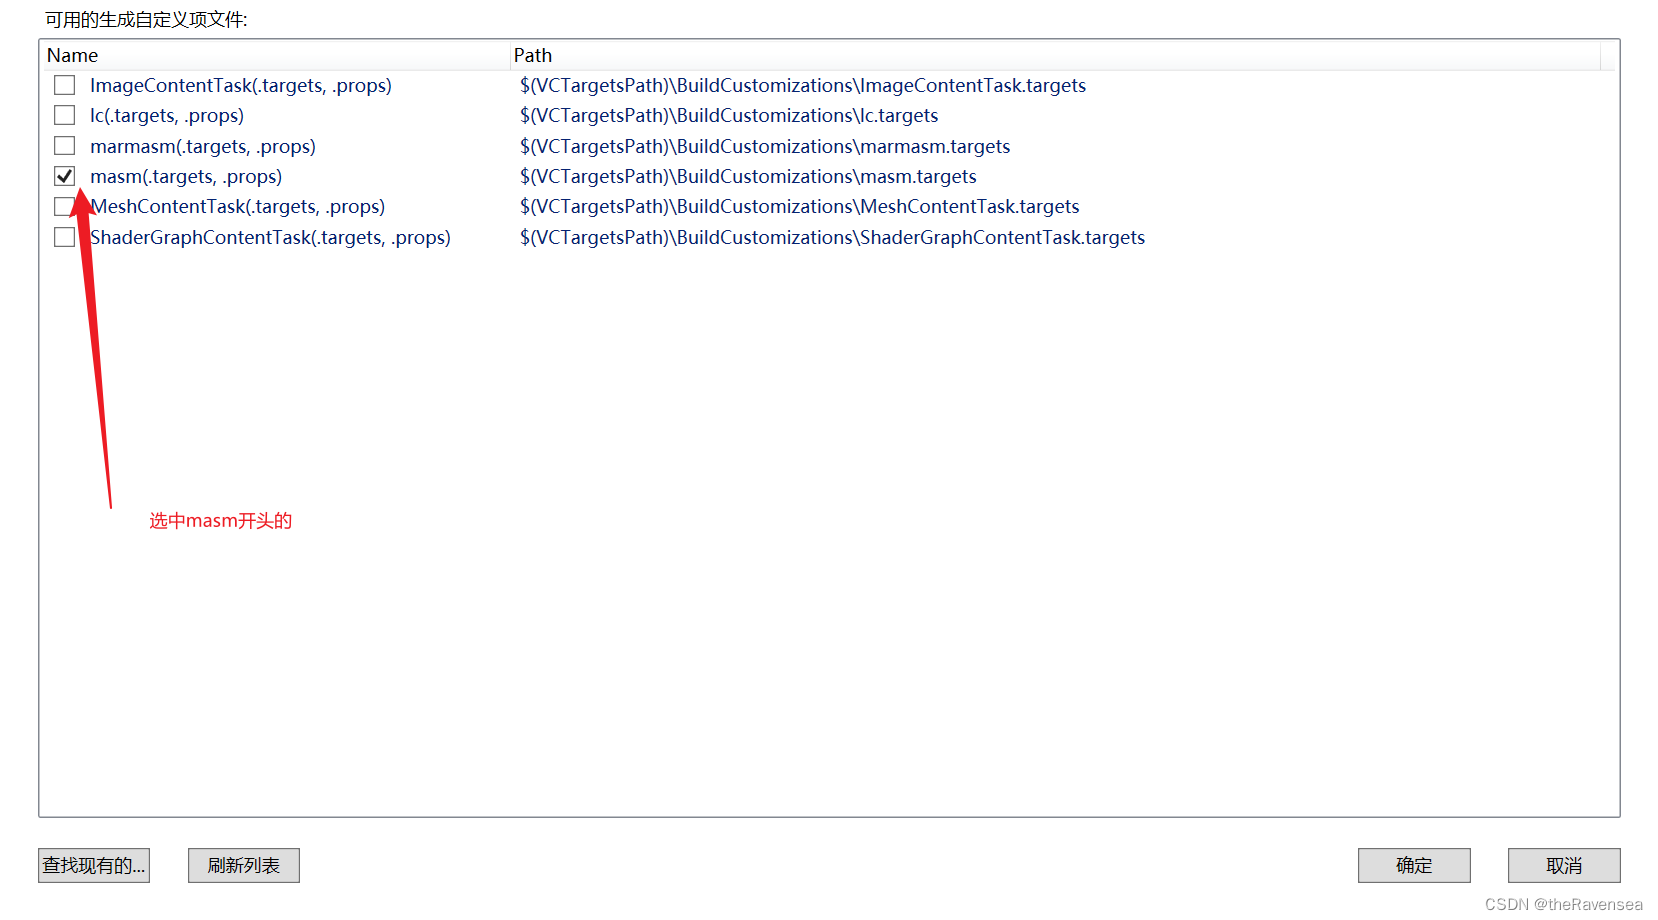
Task: Select the ImageContentTask row in the list
Action: point(241,85)
